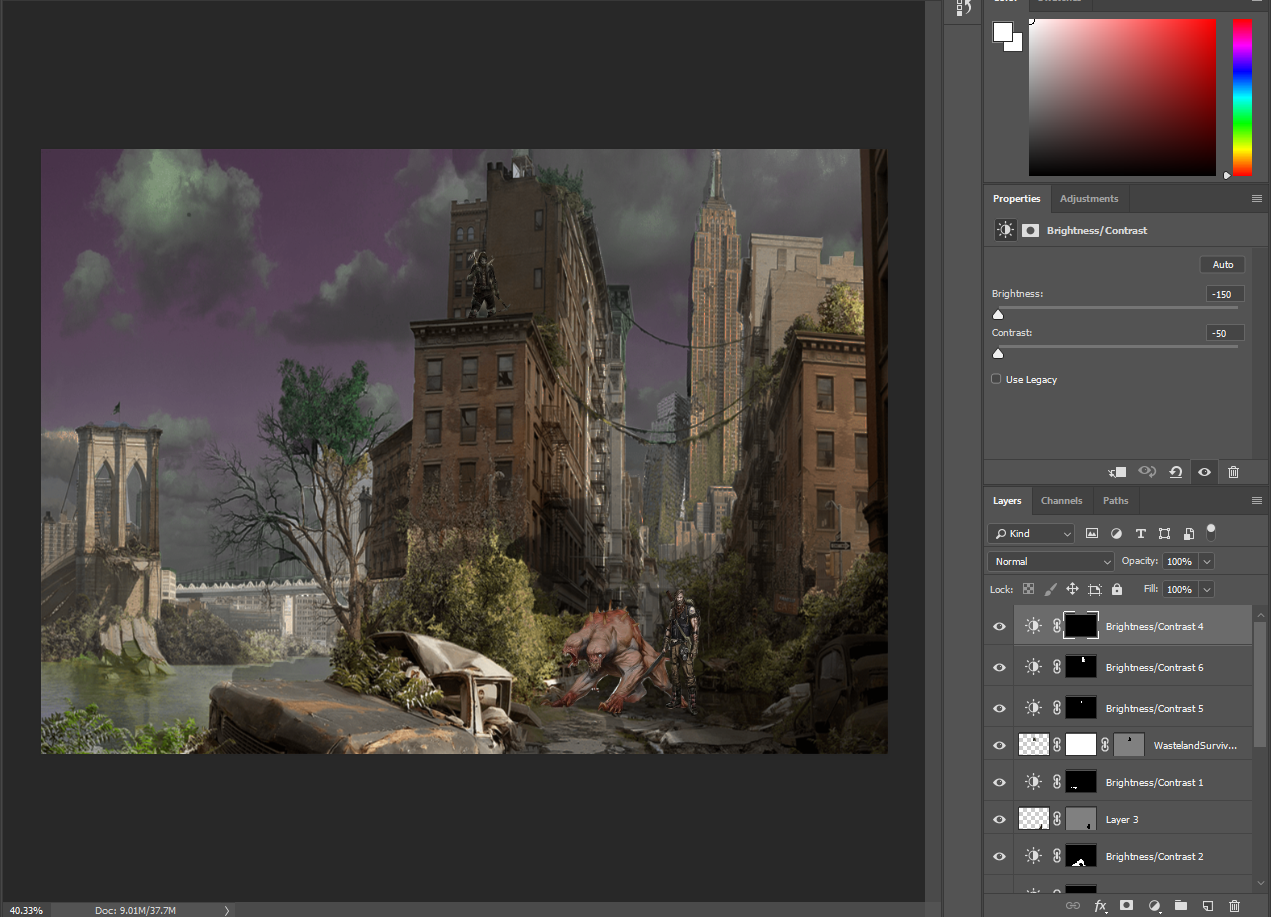The image size is (1271, 917).
Task: Open the Layers panel options menu
Action: tap(1257, 500)
